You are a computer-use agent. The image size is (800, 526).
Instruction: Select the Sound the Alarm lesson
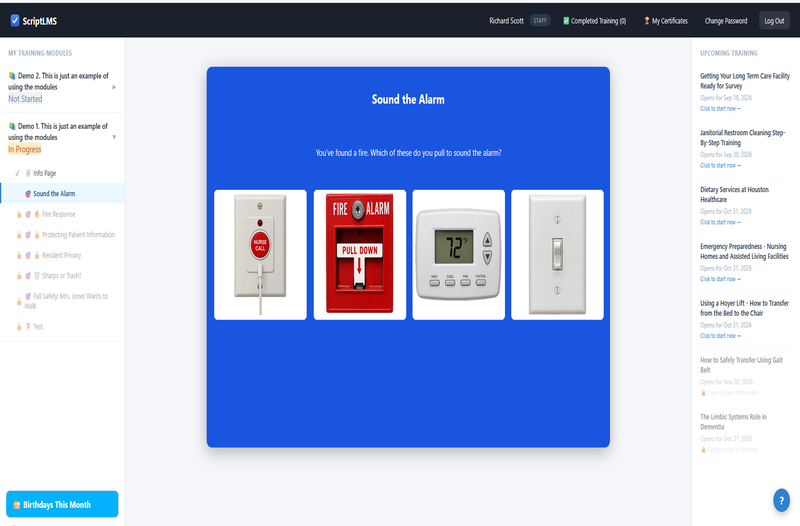62,193
